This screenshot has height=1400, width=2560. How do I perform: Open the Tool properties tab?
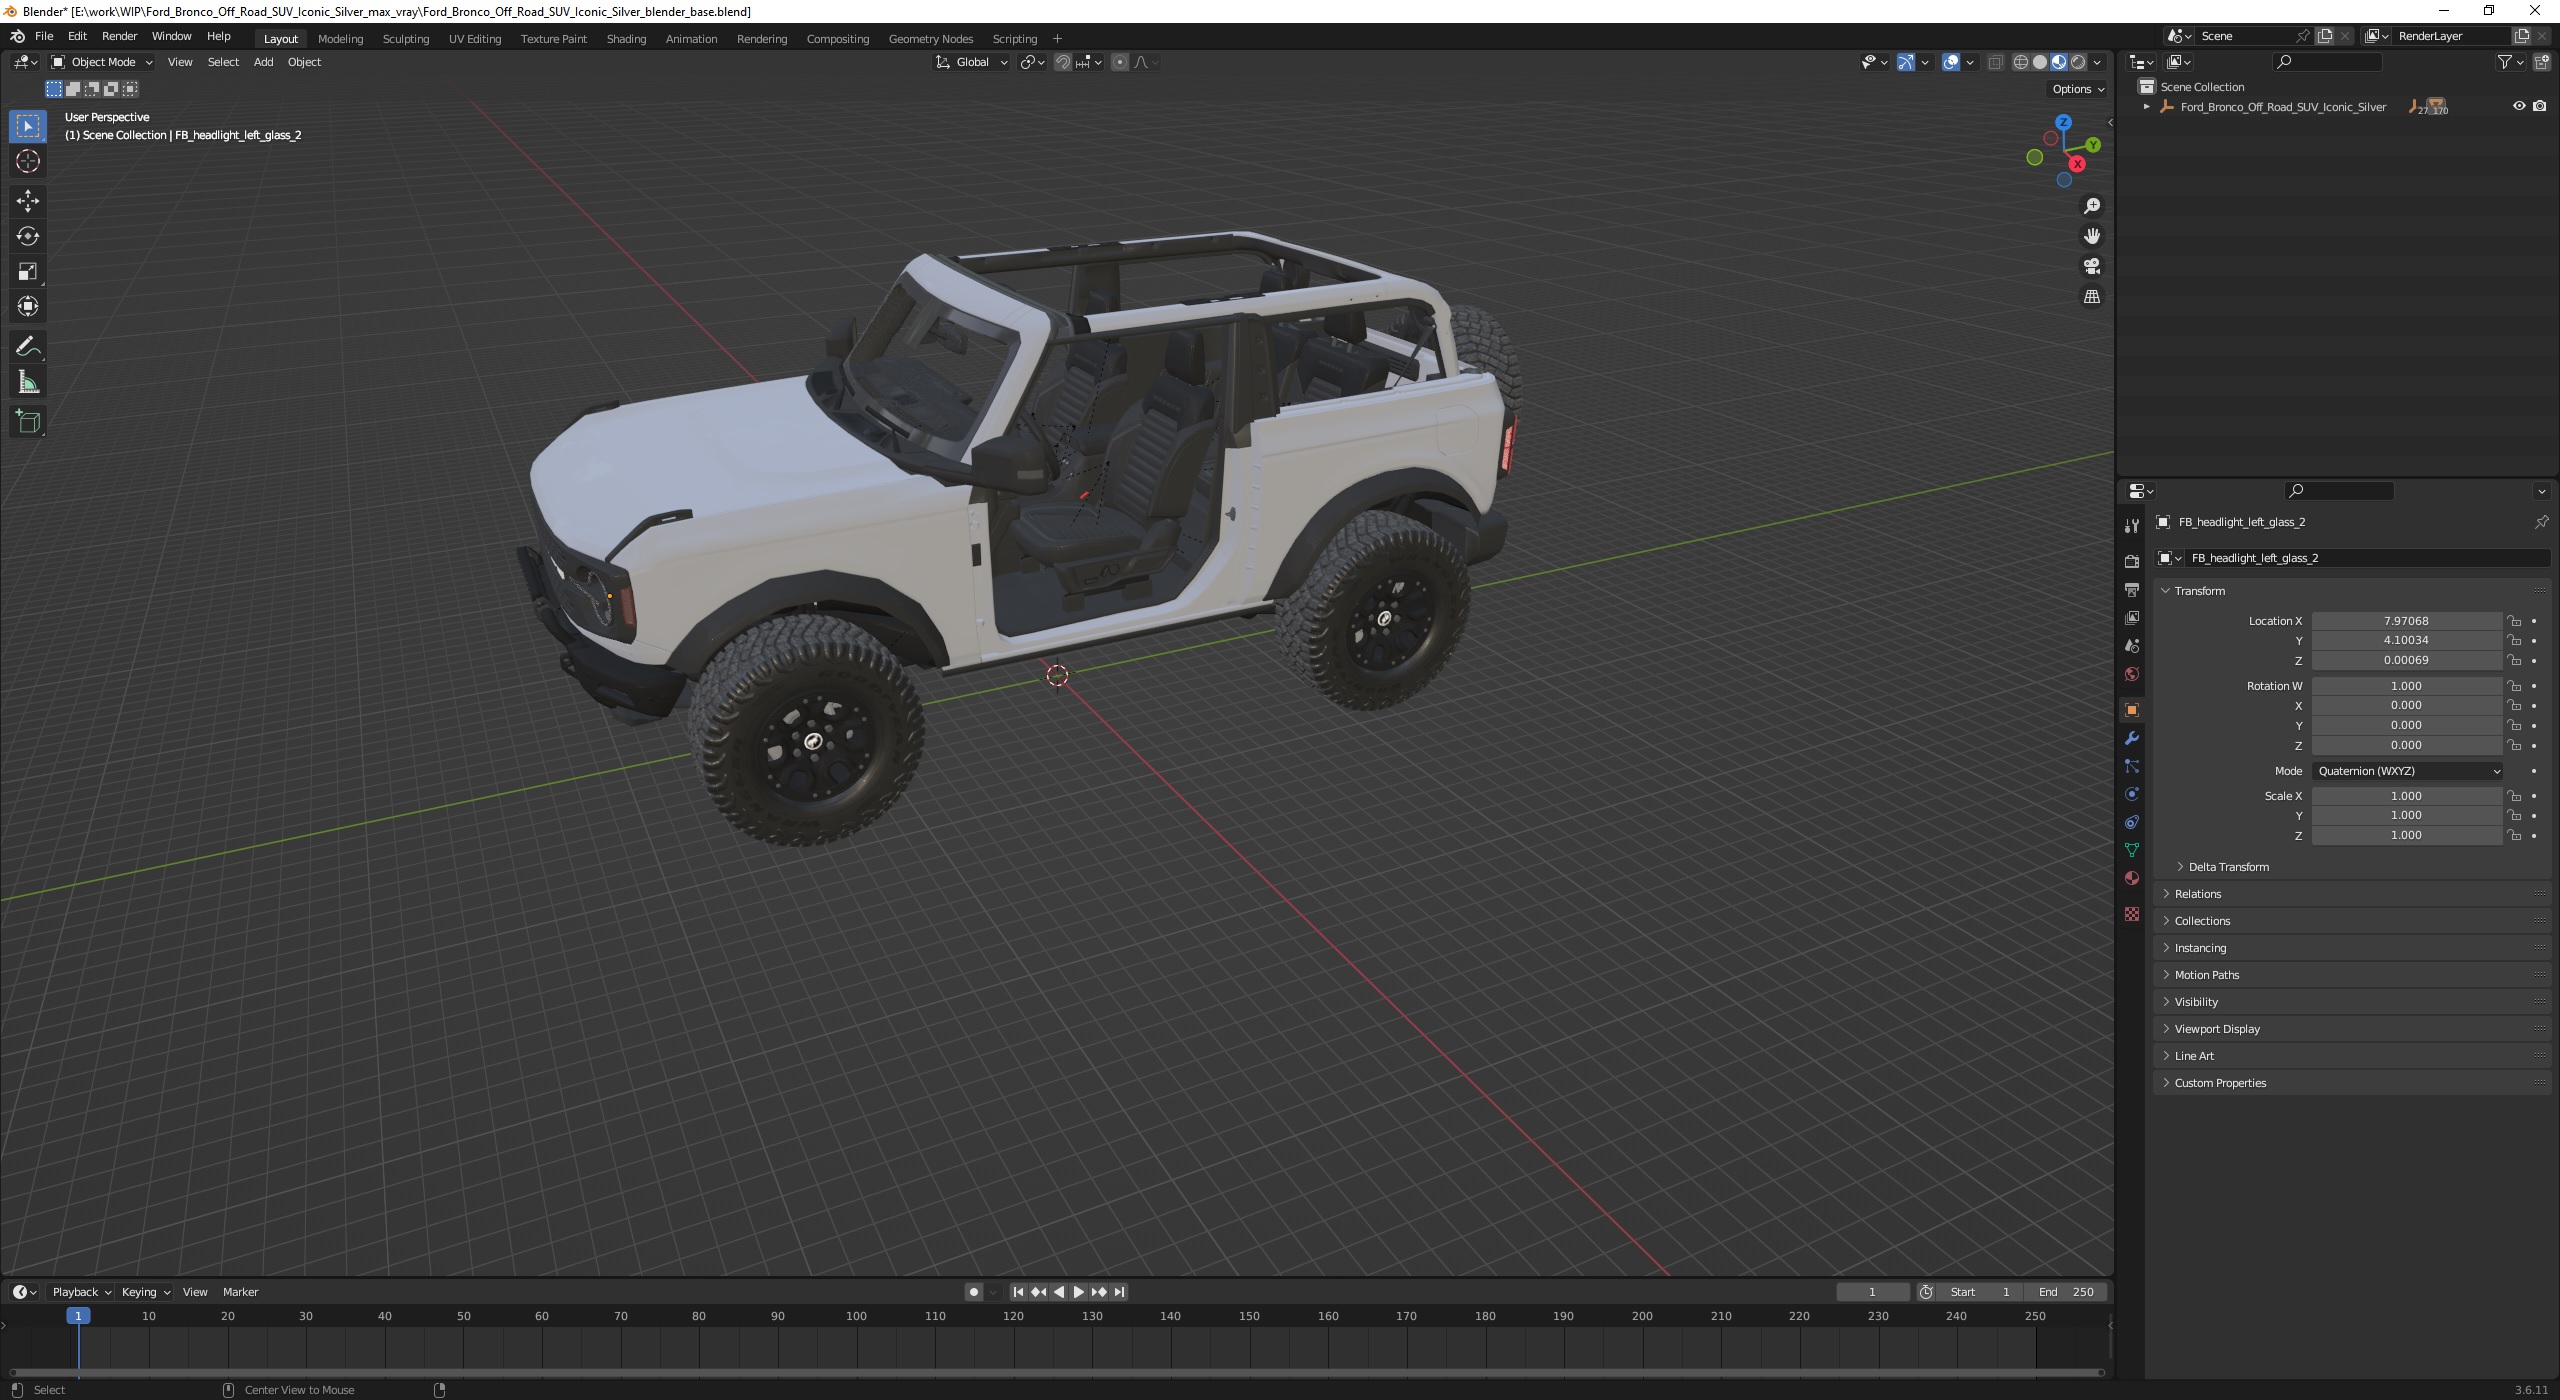tap(2131, 526)
